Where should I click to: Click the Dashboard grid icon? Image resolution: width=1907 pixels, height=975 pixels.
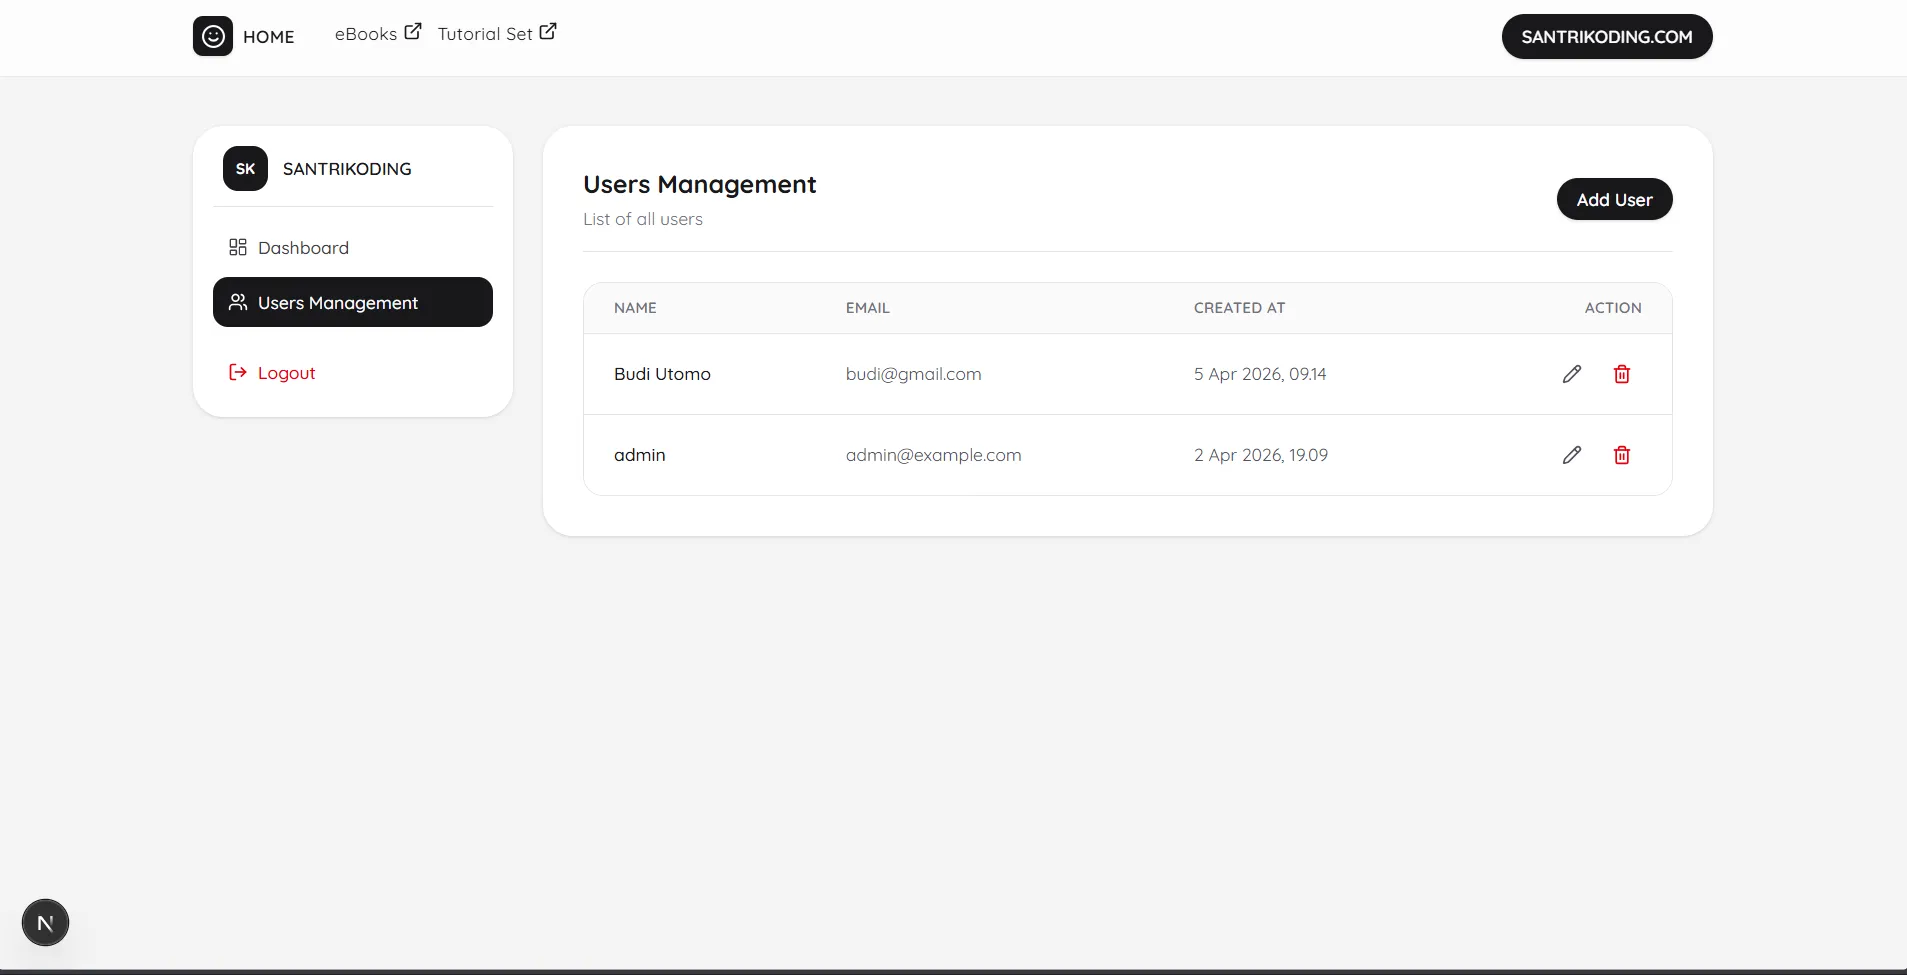pyautogui.click(x=238, y=247)
